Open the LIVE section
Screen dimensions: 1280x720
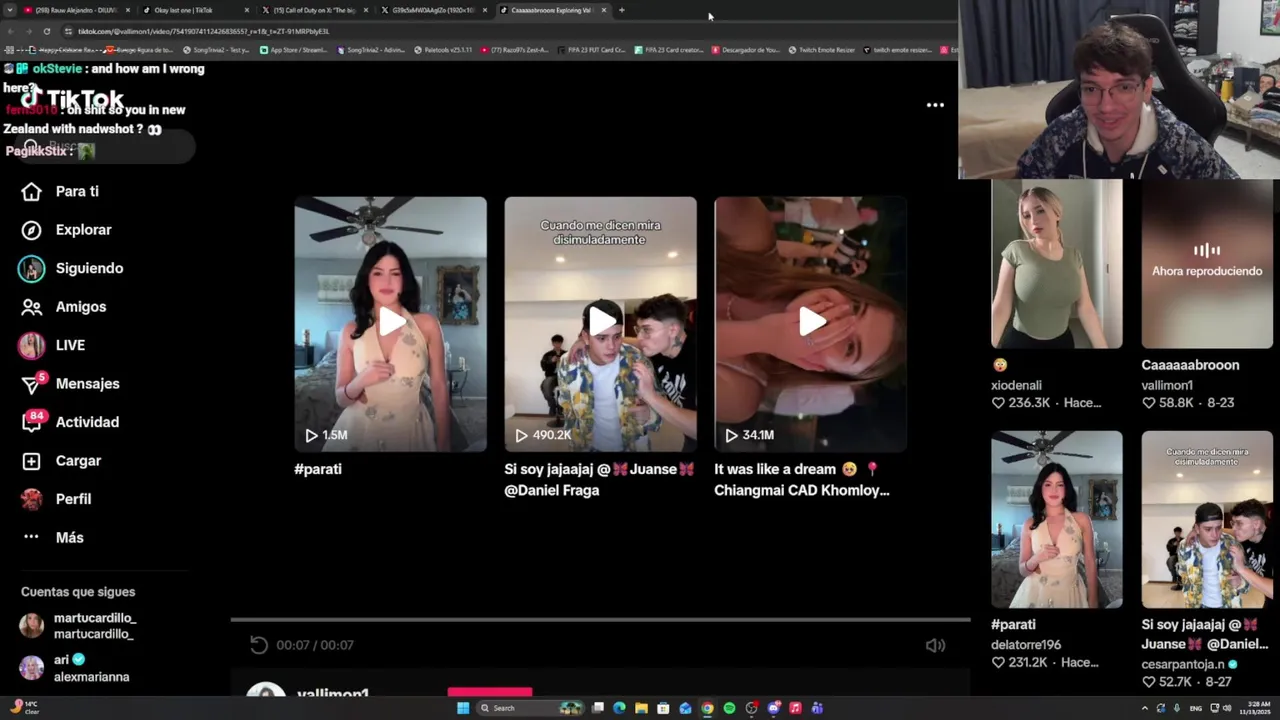52,345
